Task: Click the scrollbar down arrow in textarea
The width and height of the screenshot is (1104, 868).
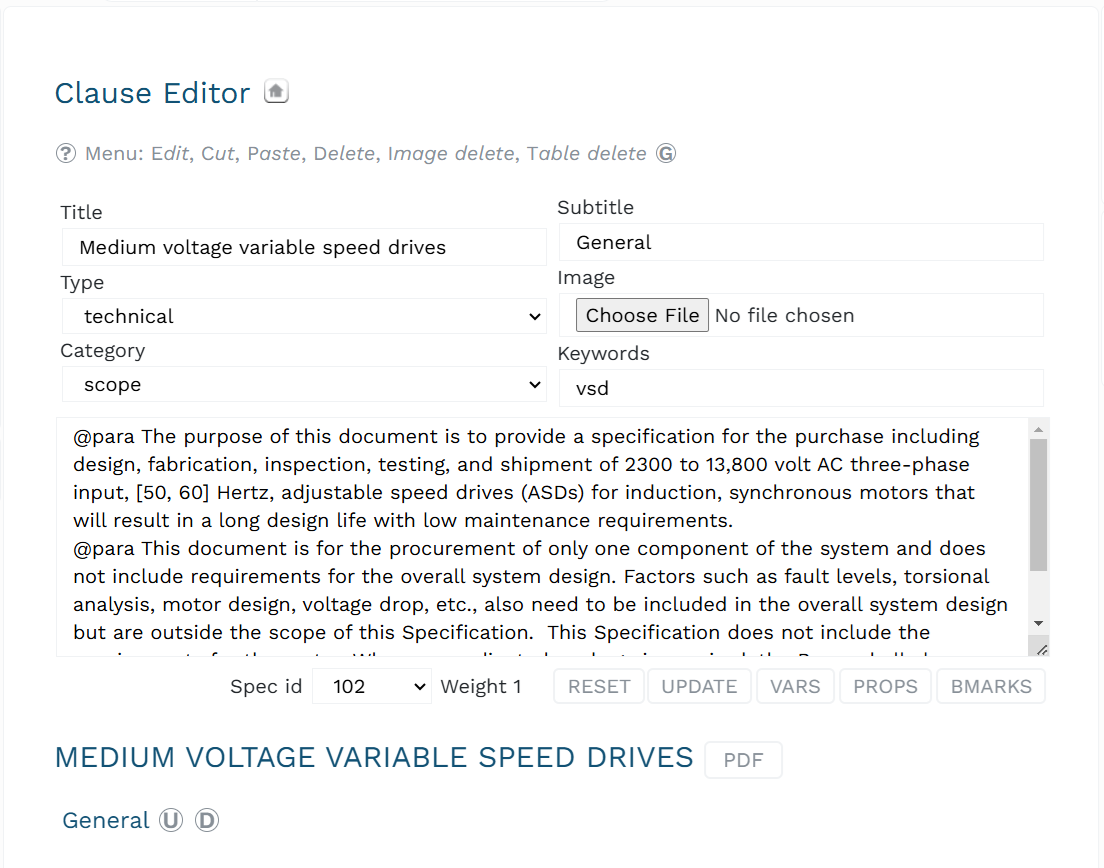Action: (1039, 624)
